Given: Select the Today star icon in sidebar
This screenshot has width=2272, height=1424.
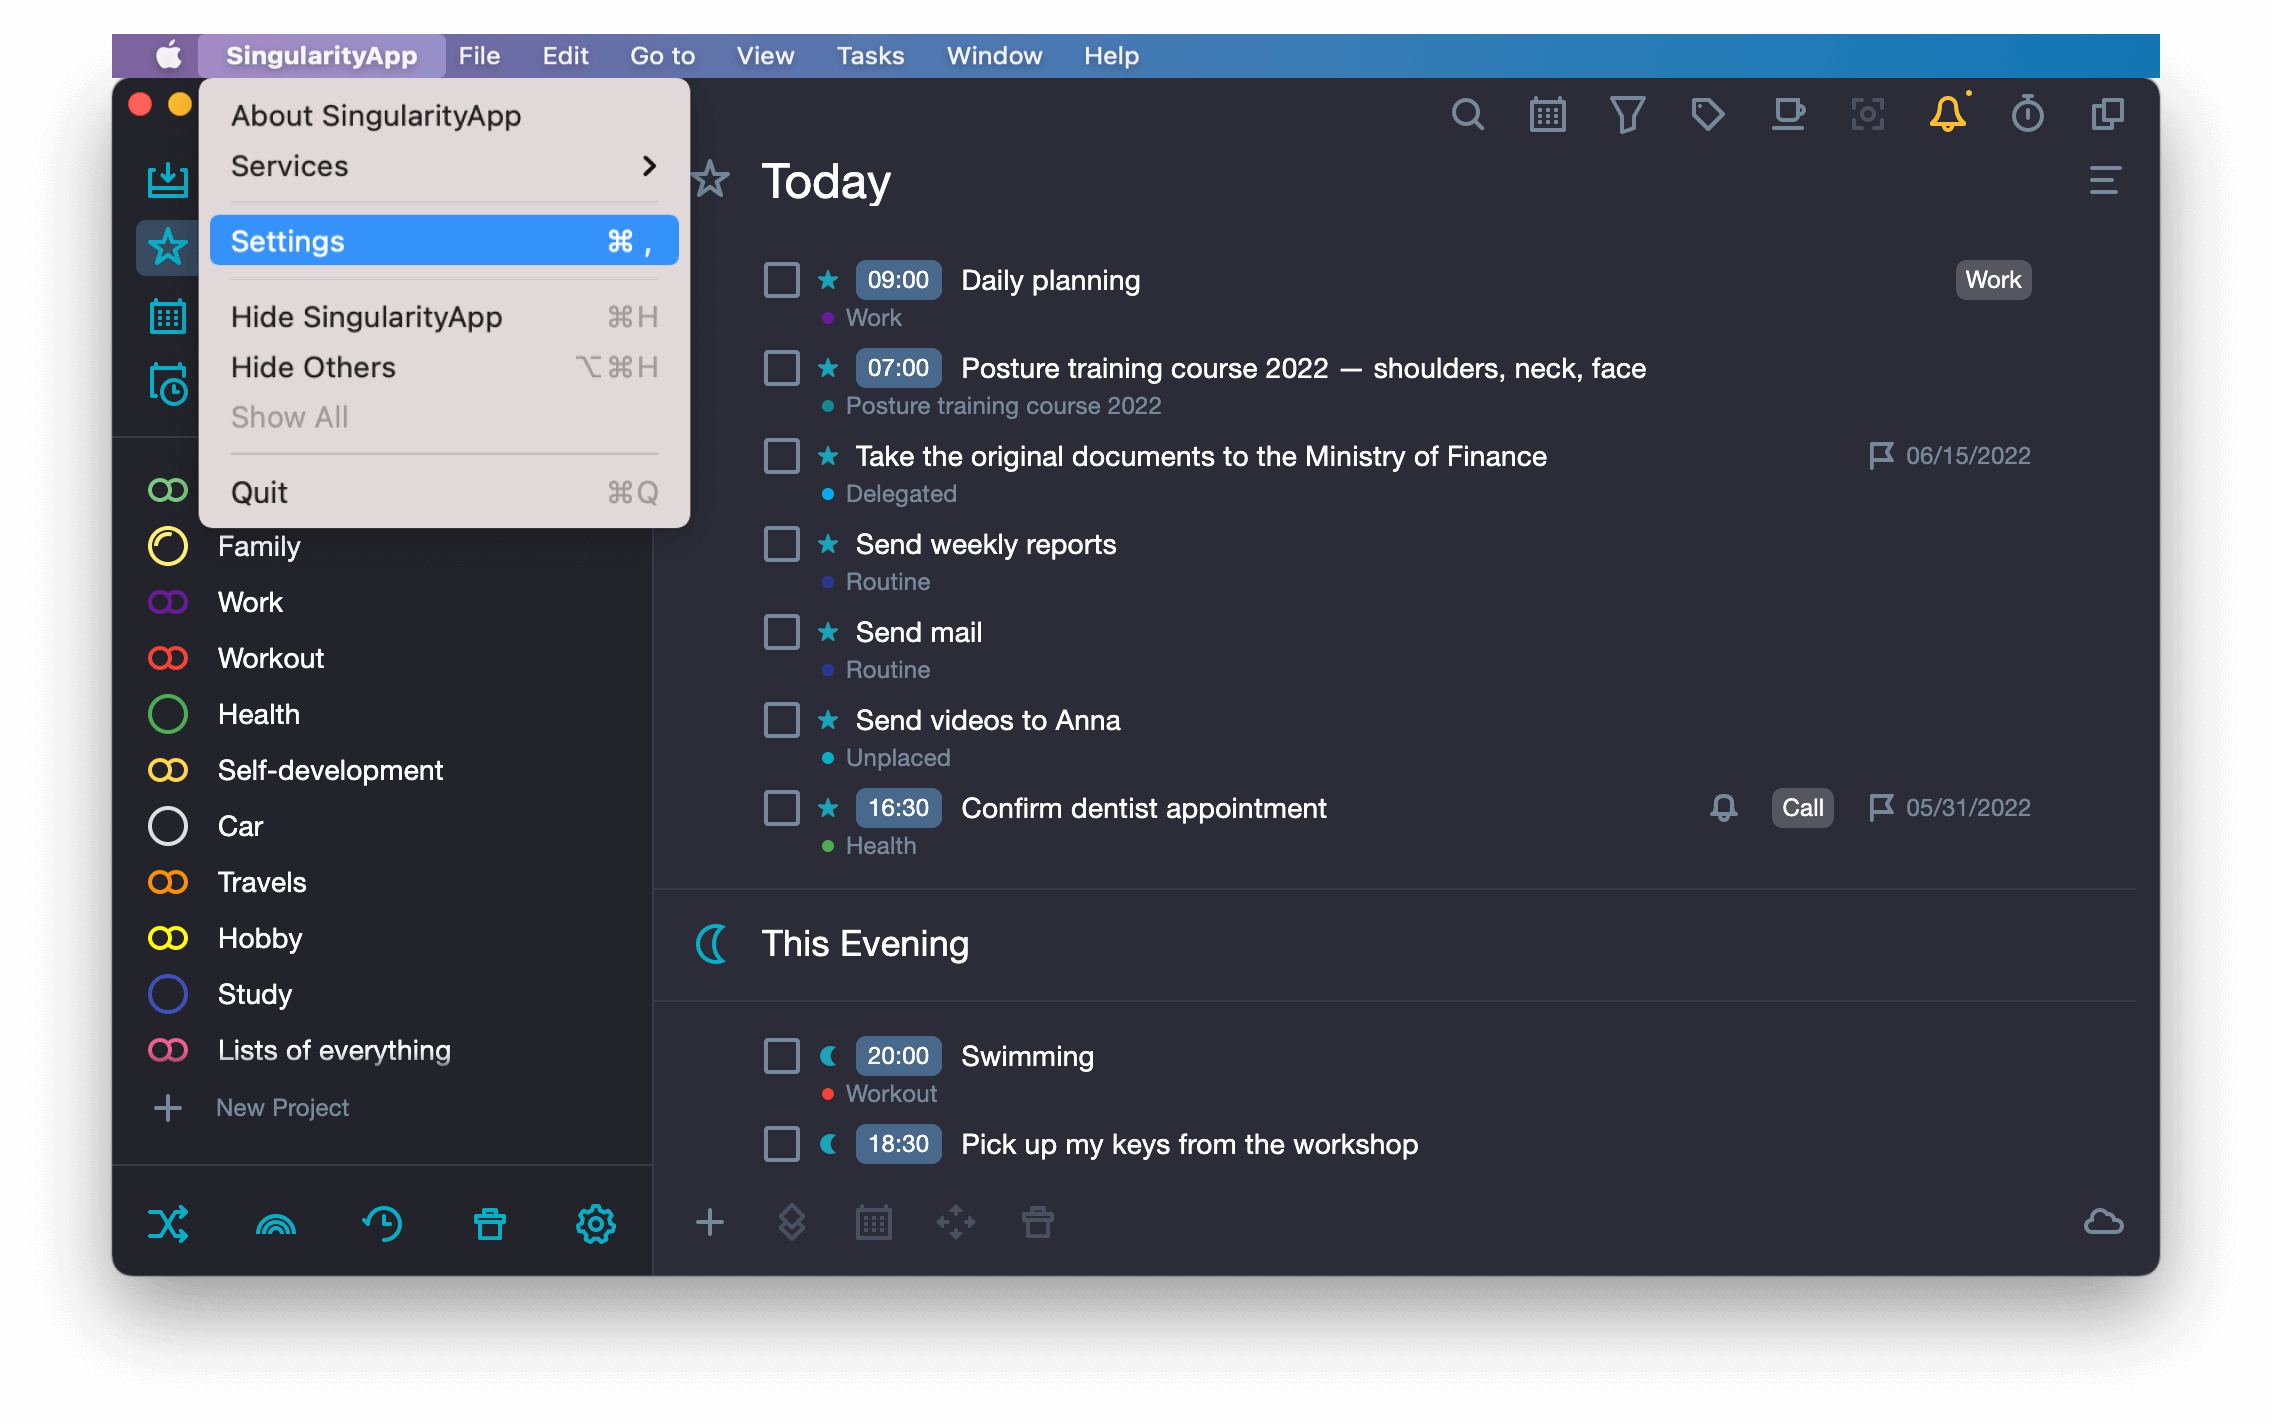Looking at the screenshot, I should [167, 247].
